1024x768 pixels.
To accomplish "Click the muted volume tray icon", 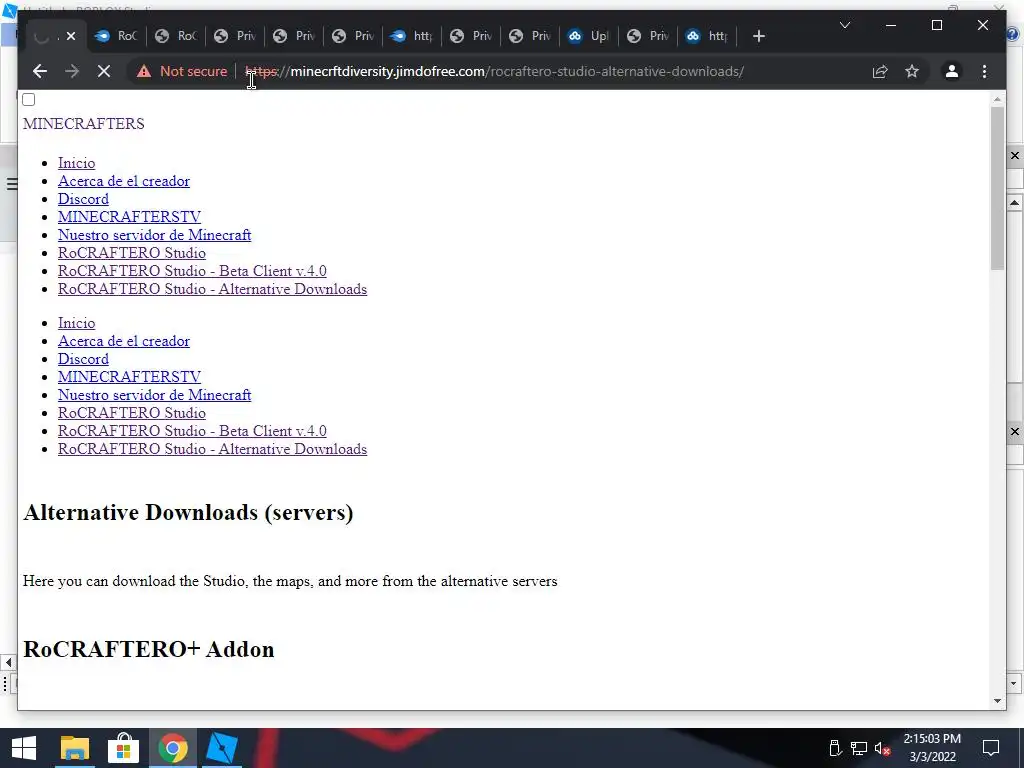I will click(882, 748).
